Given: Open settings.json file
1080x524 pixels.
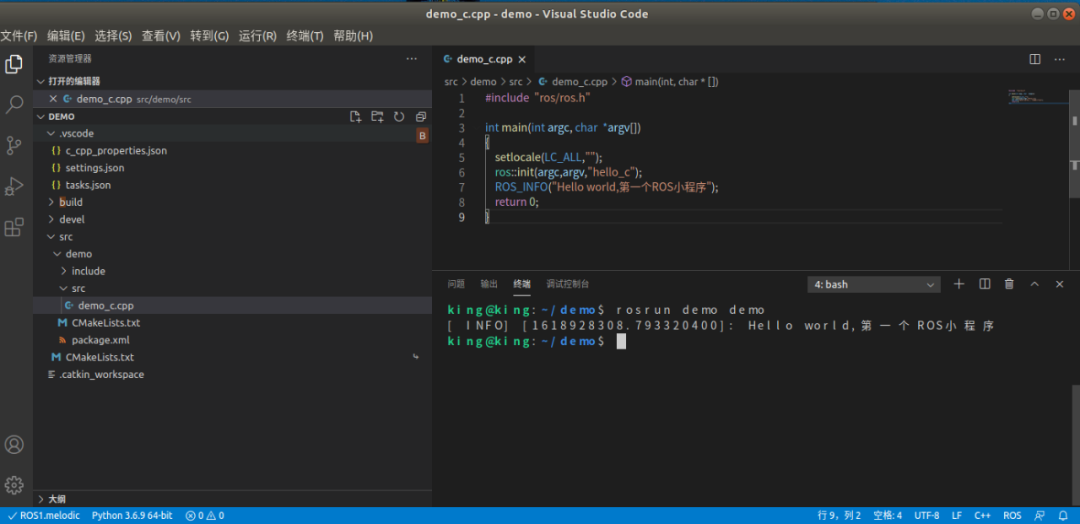Looking at the screenshot, I should click(95, 168).
